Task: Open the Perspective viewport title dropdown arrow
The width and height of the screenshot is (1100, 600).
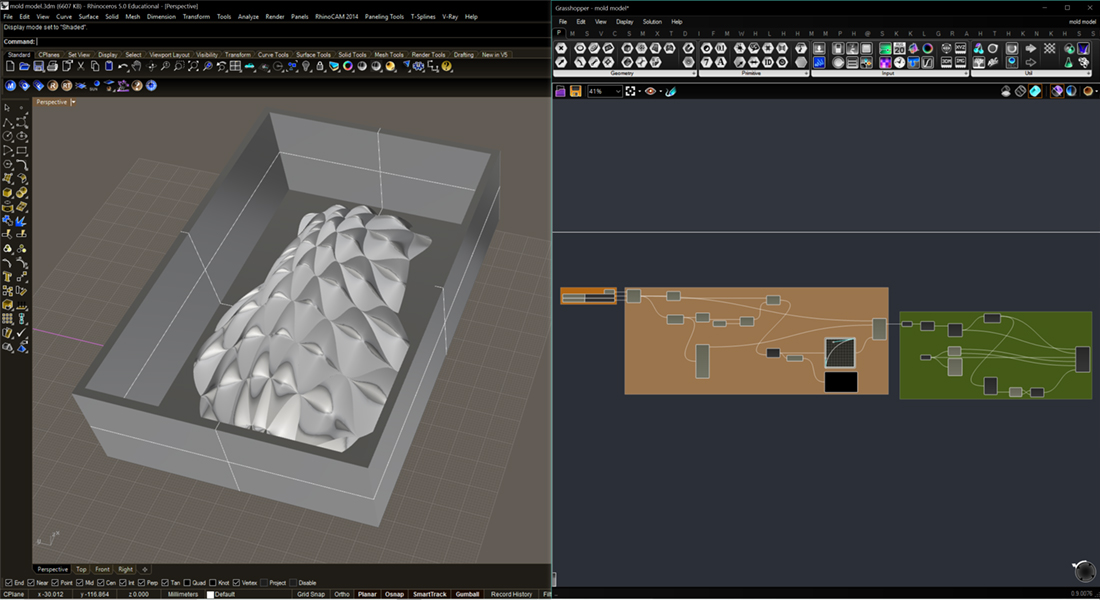Action: [x=73, y=102]
